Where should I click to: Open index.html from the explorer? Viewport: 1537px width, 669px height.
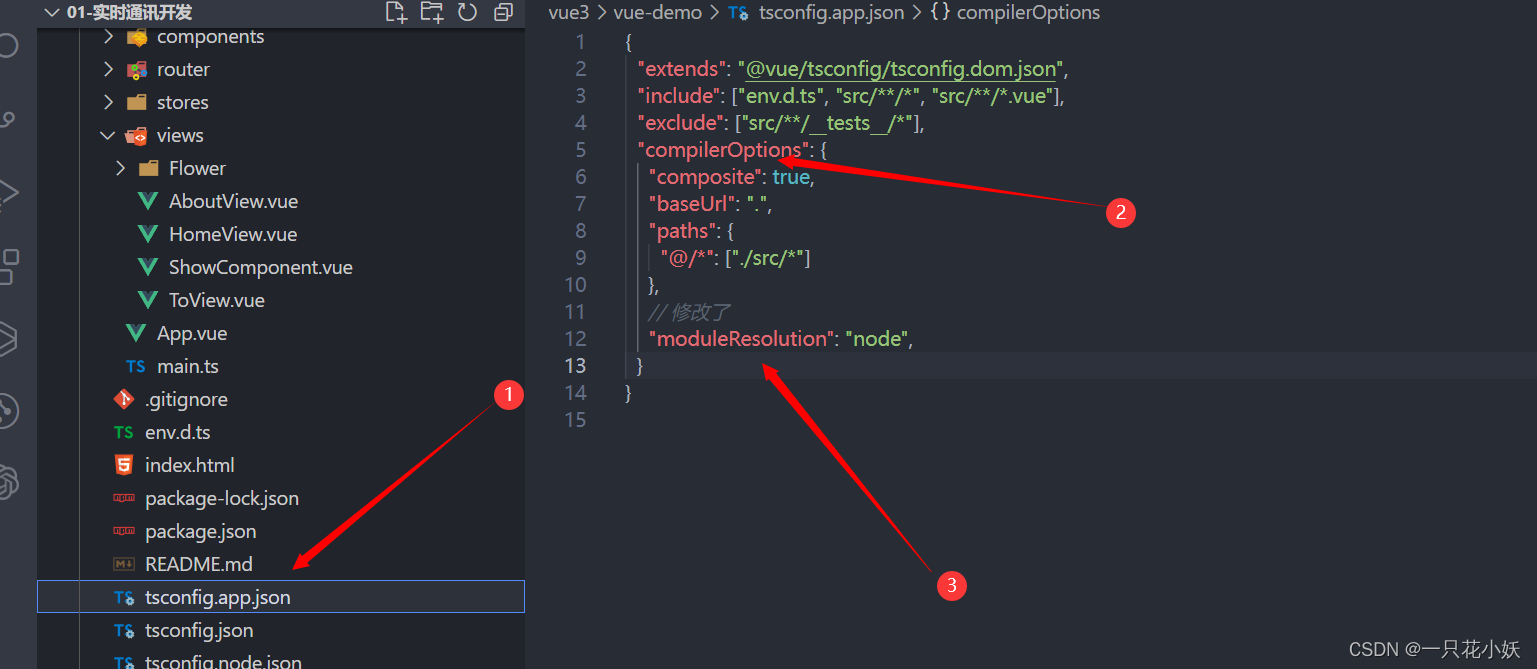[189, 466]
